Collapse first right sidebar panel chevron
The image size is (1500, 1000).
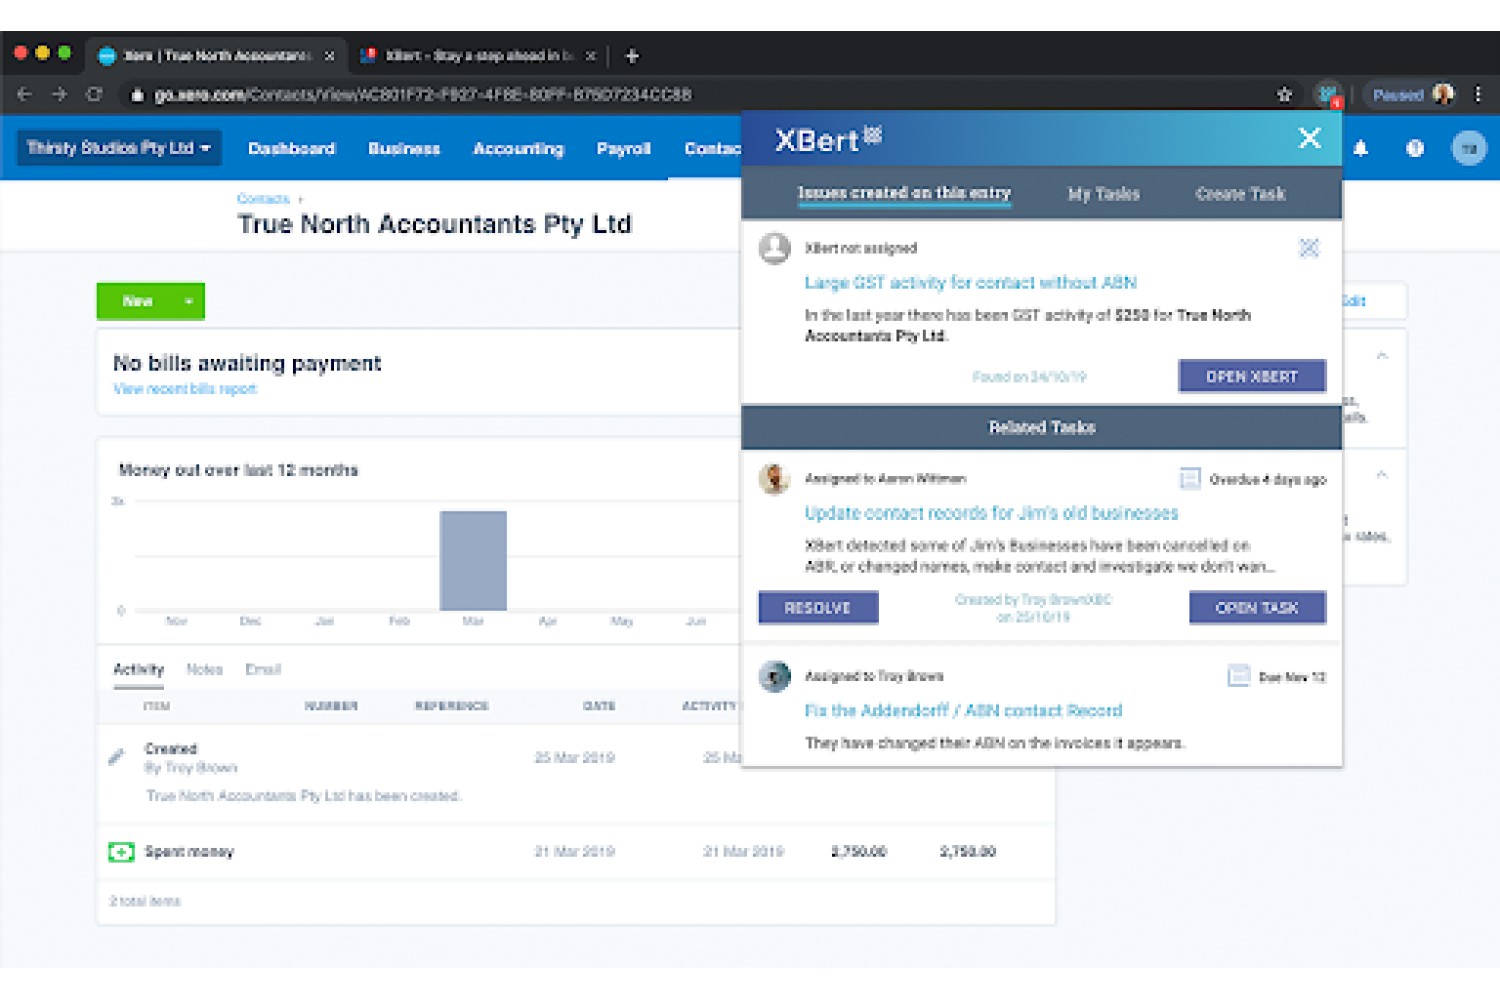click(1382, 356)
